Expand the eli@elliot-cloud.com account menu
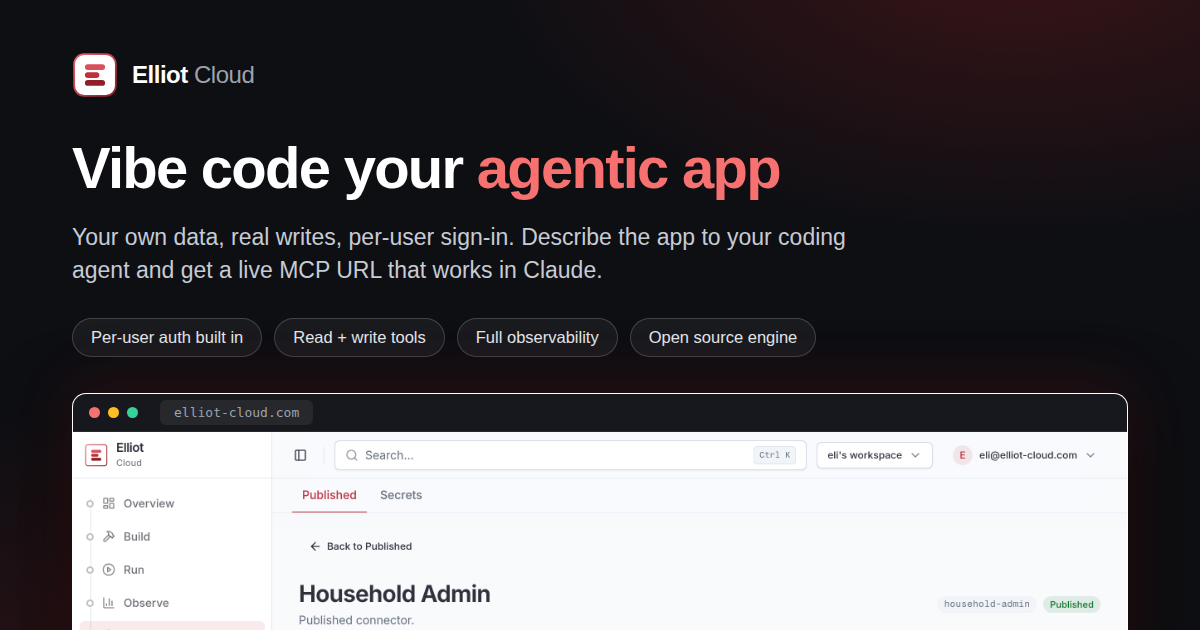1200x630 pixels. [x=1025, y=455]
